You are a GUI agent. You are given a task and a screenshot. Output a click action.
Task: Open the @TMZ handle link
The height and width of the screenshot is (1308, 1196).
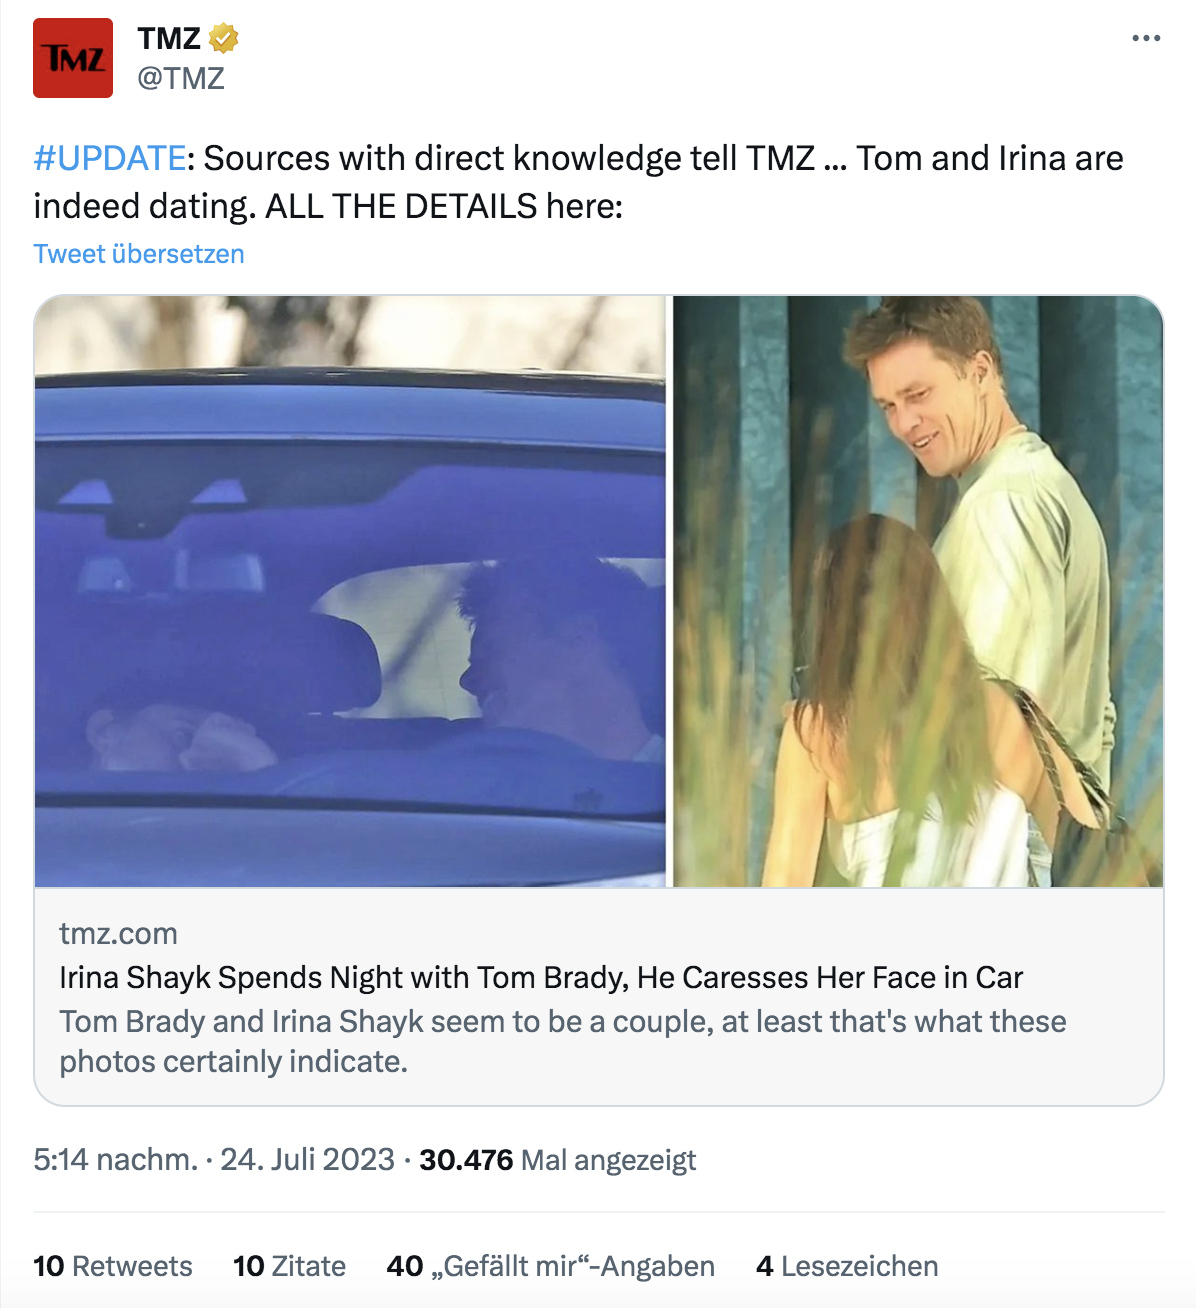point(181,78)
